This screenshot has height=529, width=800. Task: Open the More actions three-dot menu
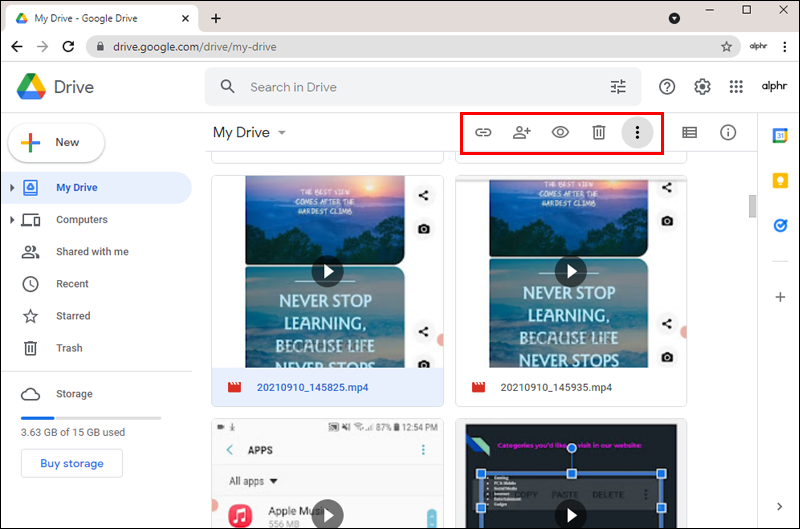637,133
